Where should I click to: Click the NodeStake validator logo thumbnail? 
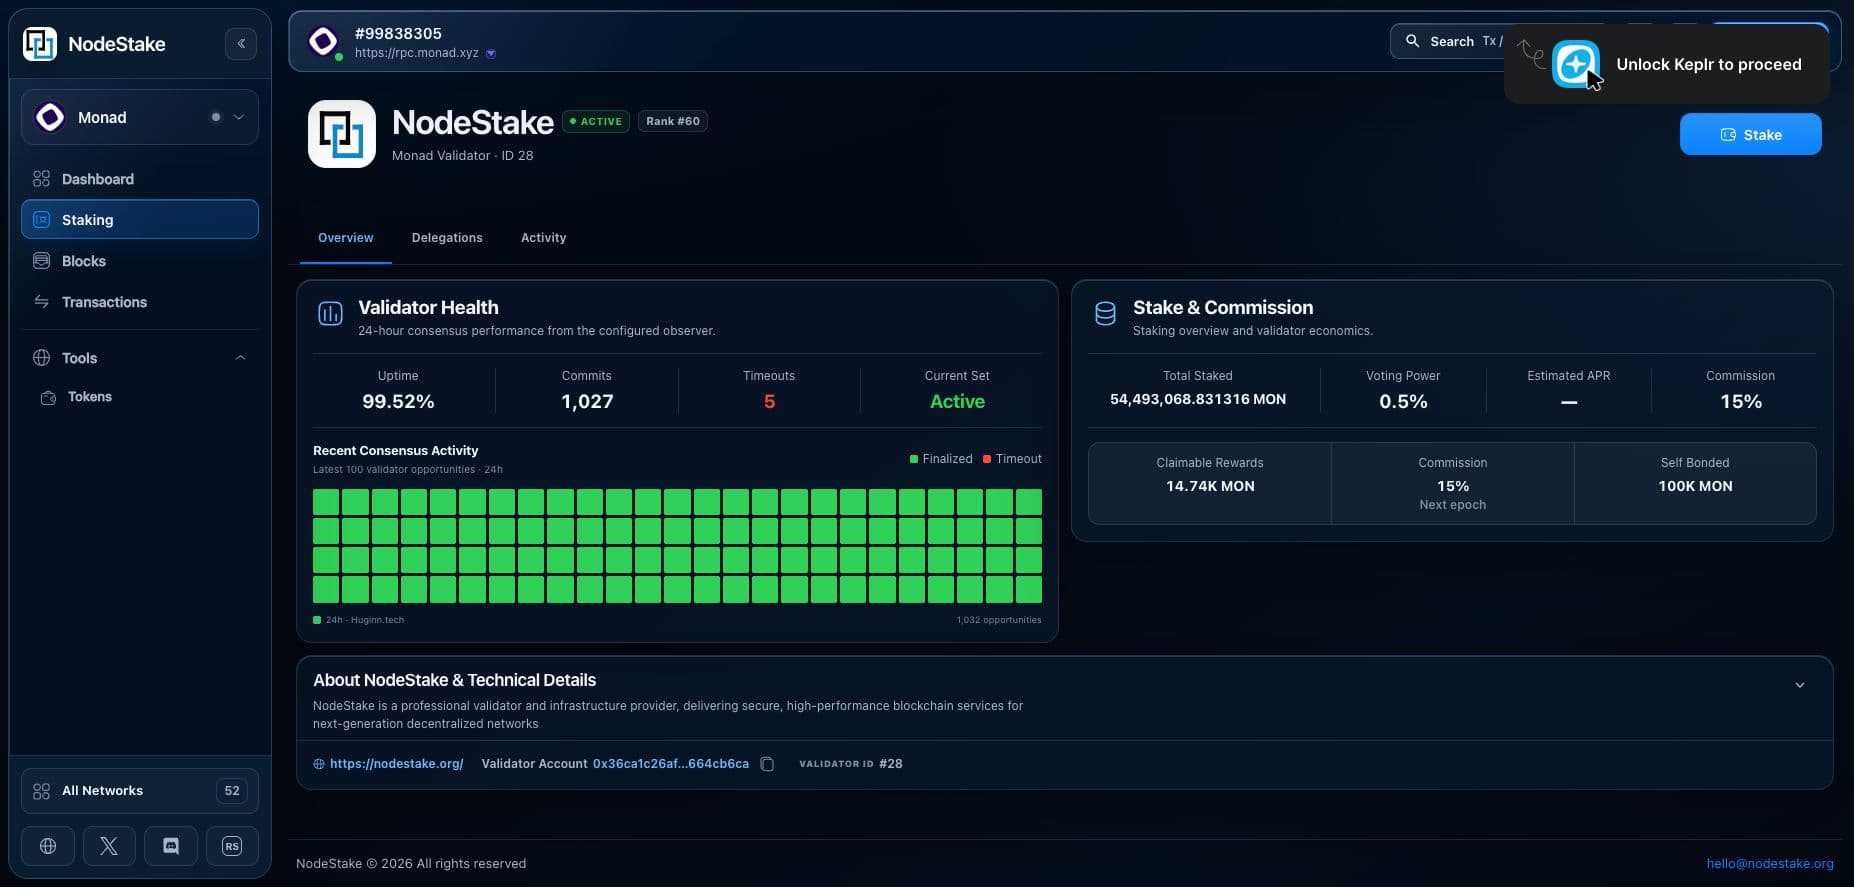342,134
